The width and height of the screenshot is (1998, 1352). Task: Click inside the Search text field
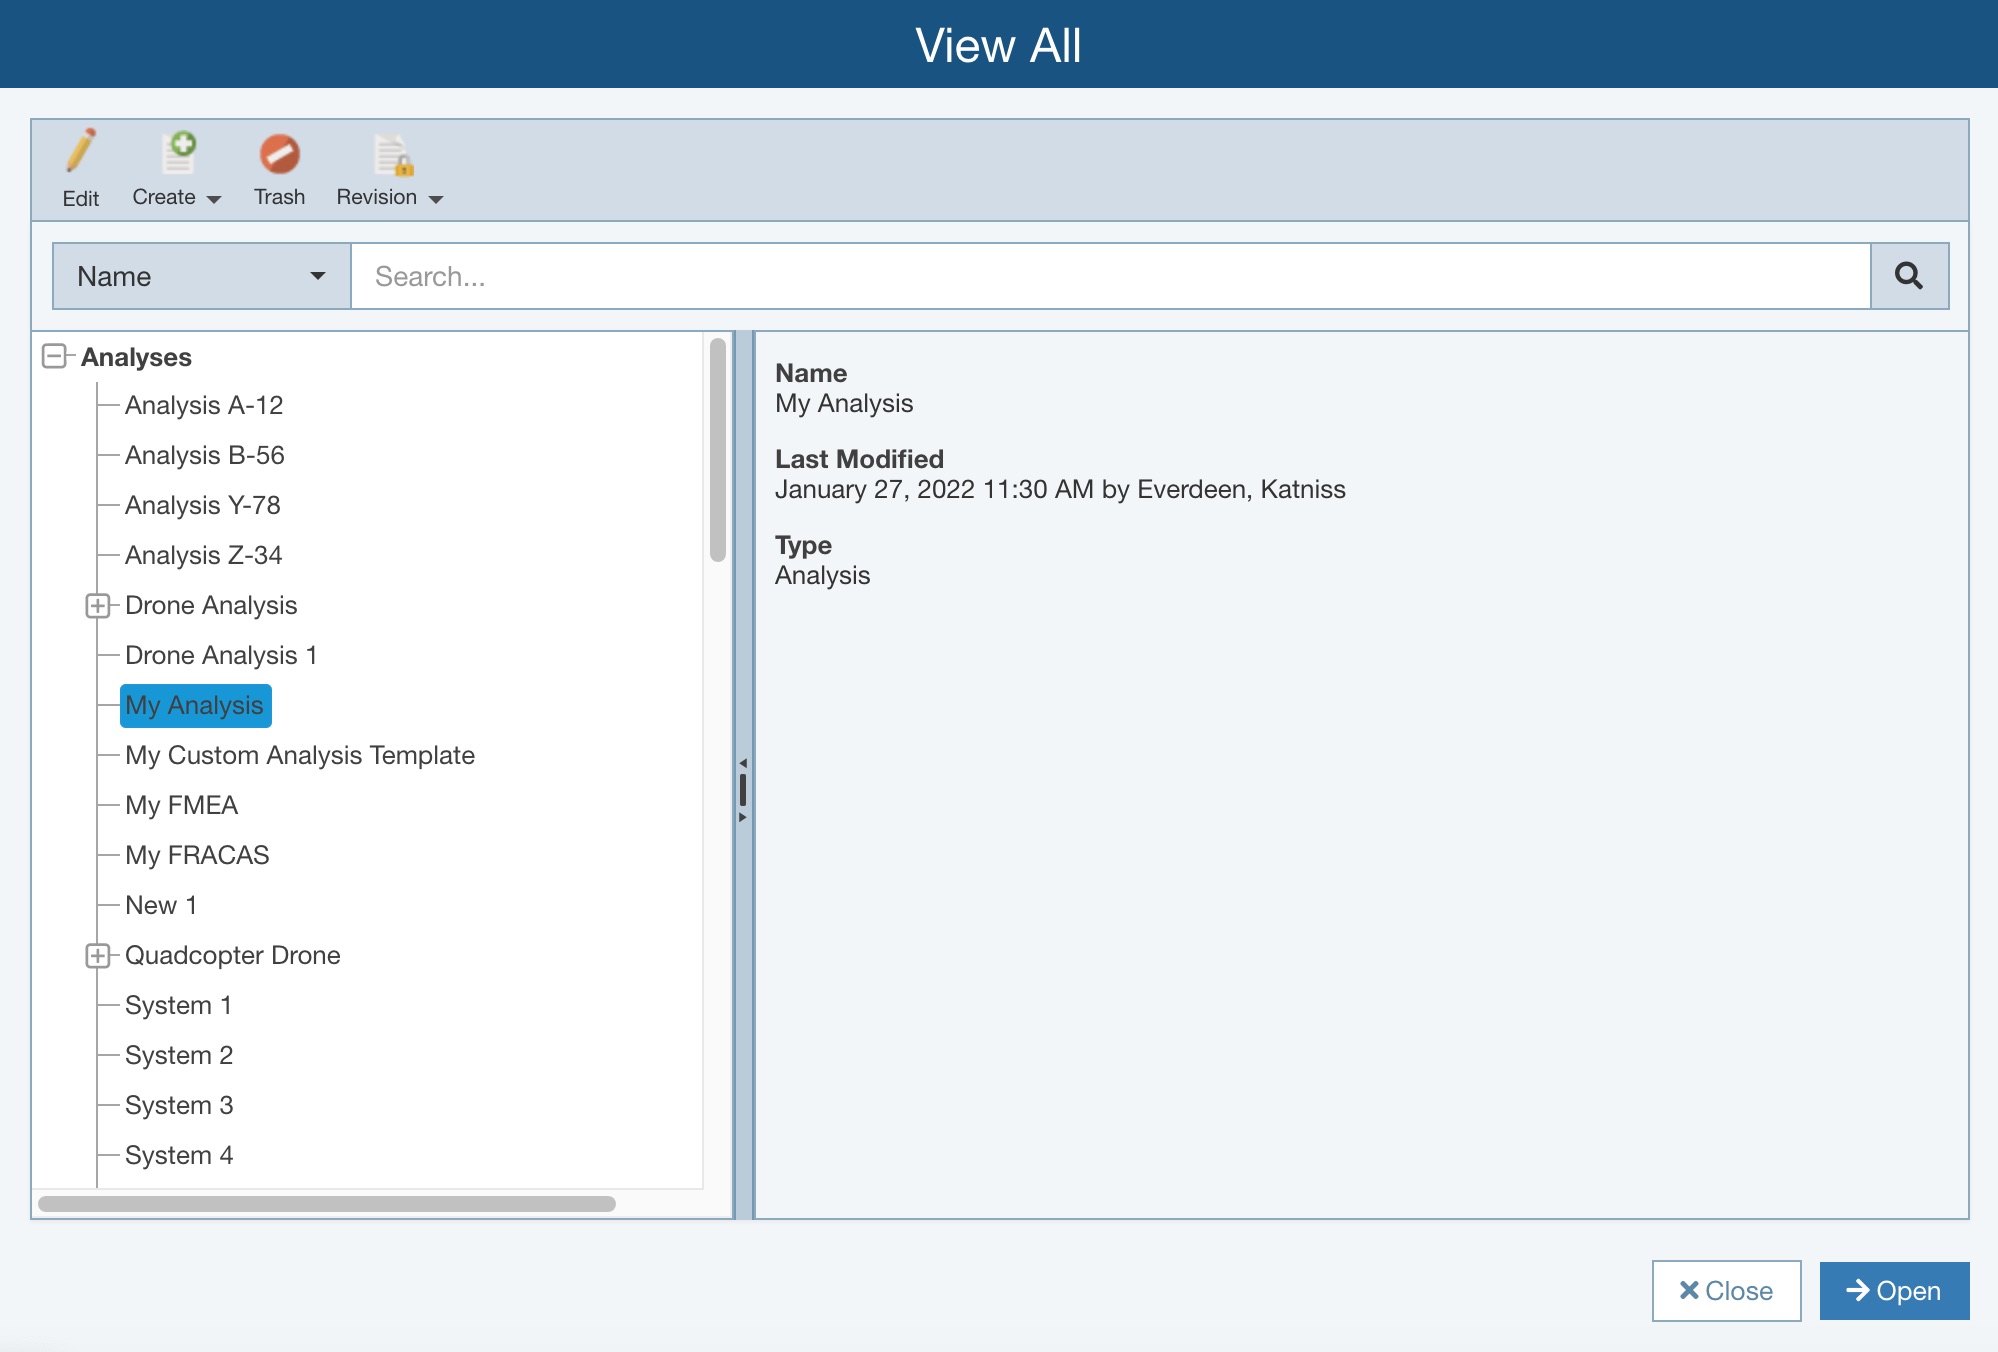[x=1110, y=276]
